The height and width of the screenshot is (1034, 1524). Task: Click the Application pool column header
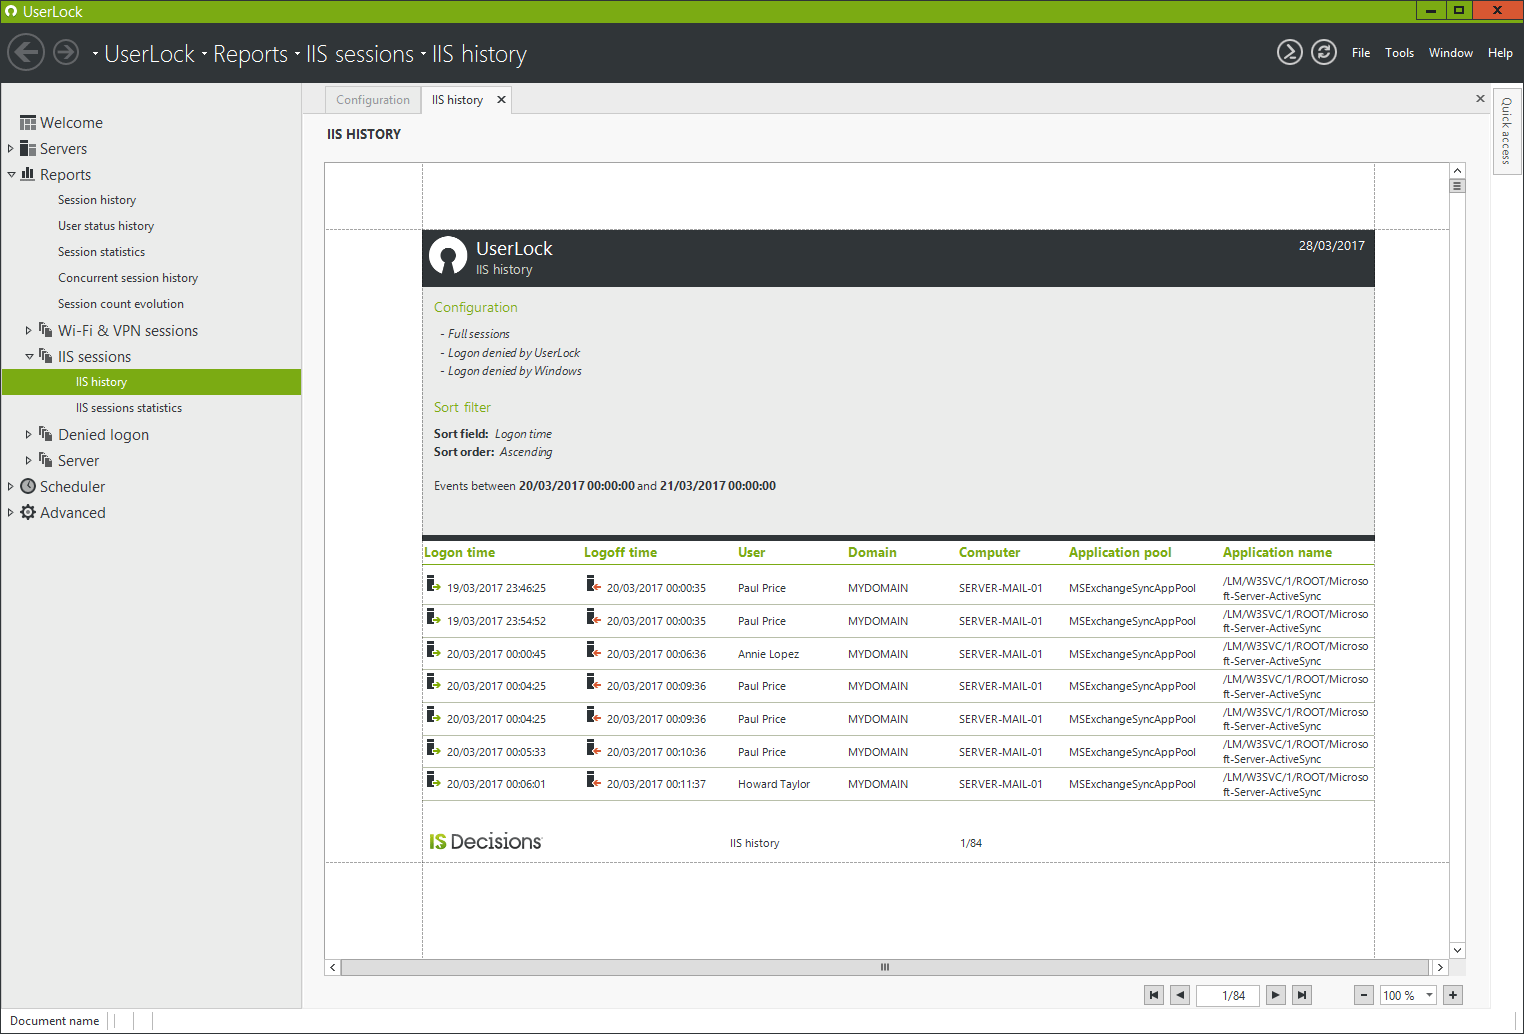click(x=1120, y=552)
